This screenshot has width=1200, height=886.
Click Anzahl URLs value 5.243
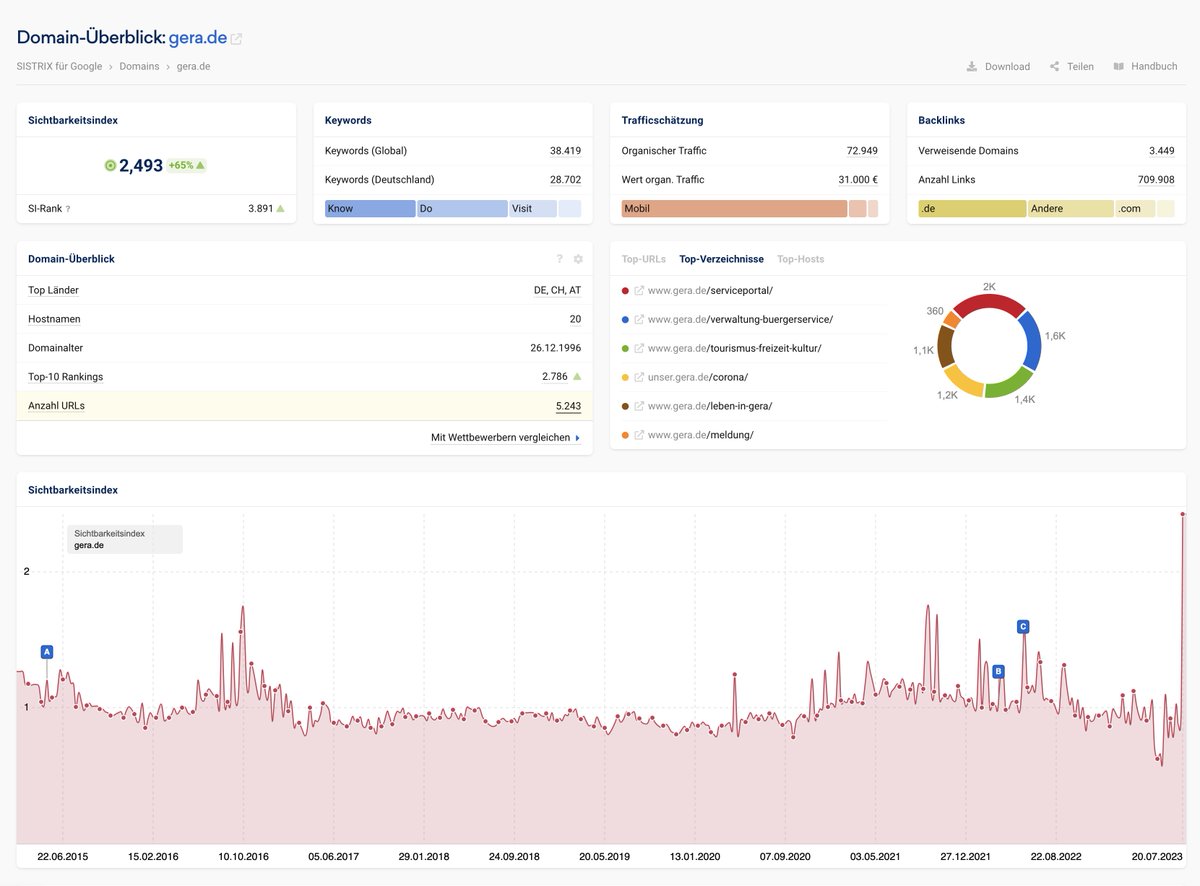568,406
